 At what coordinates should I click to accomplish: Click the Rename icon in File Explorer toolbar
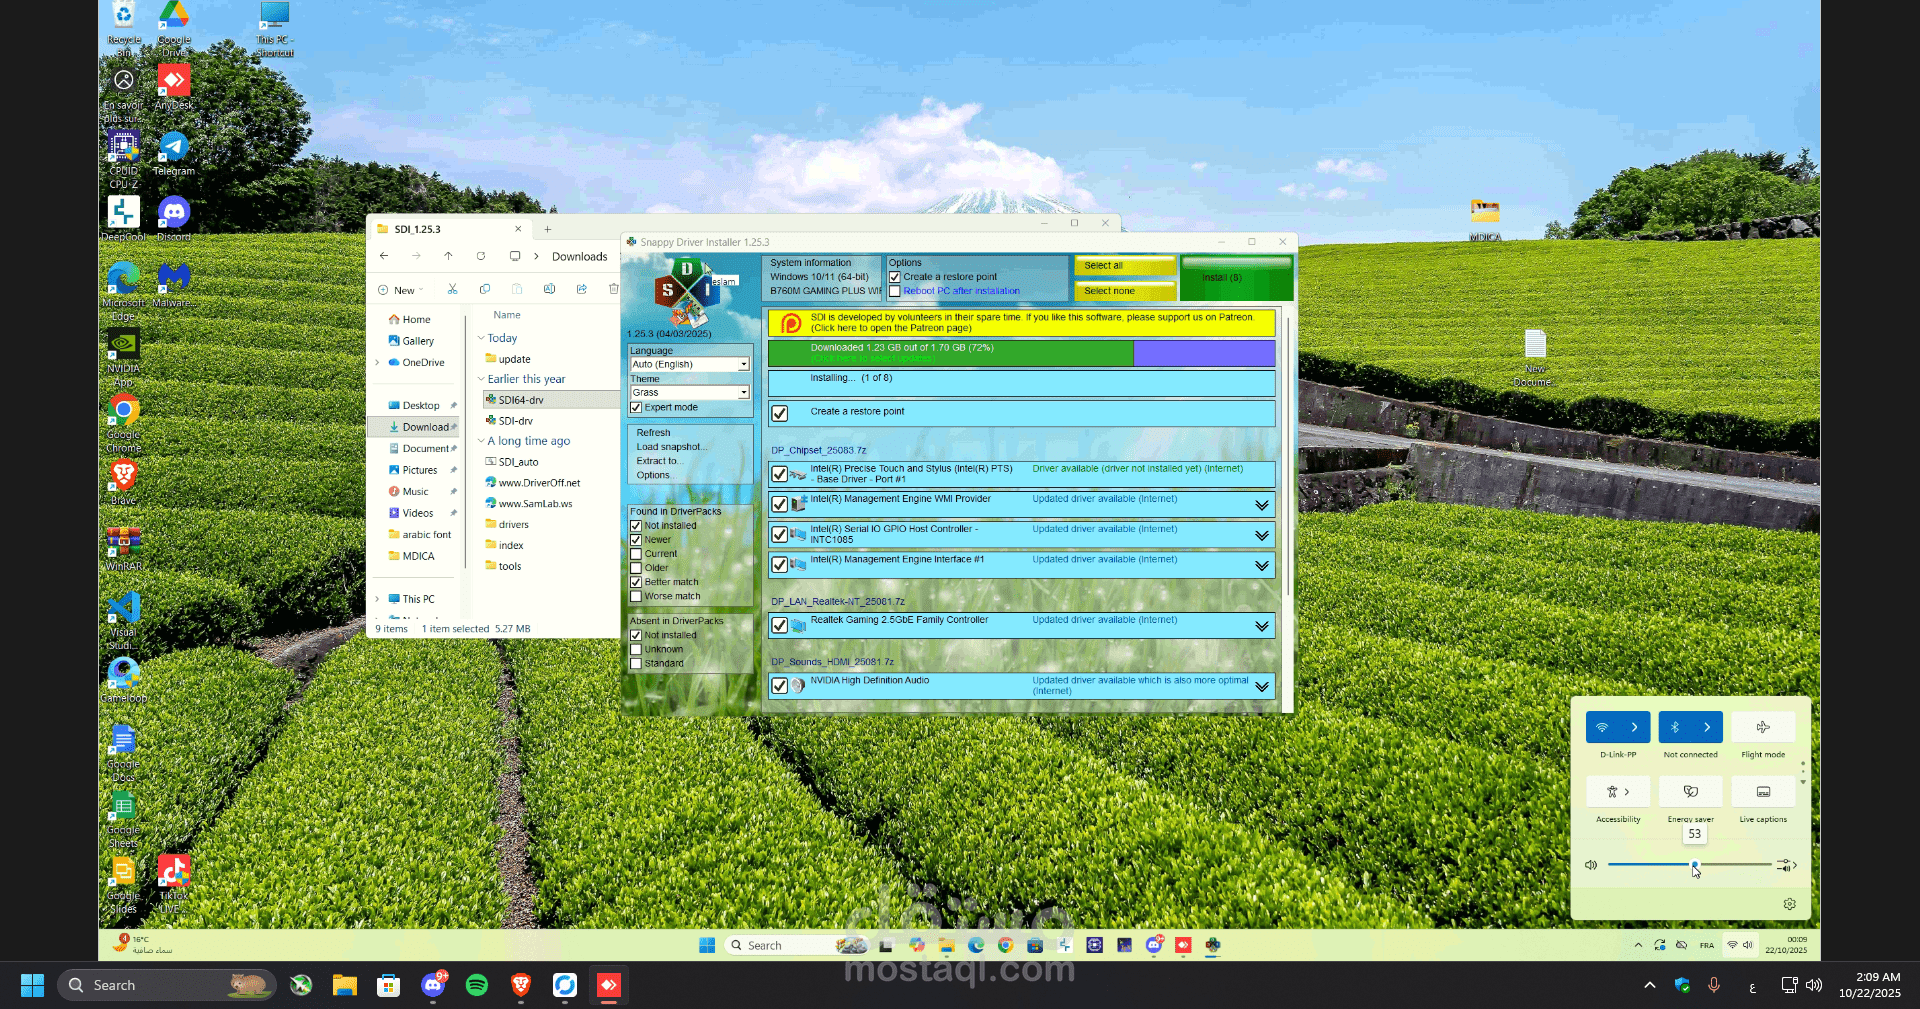(549, 289)
